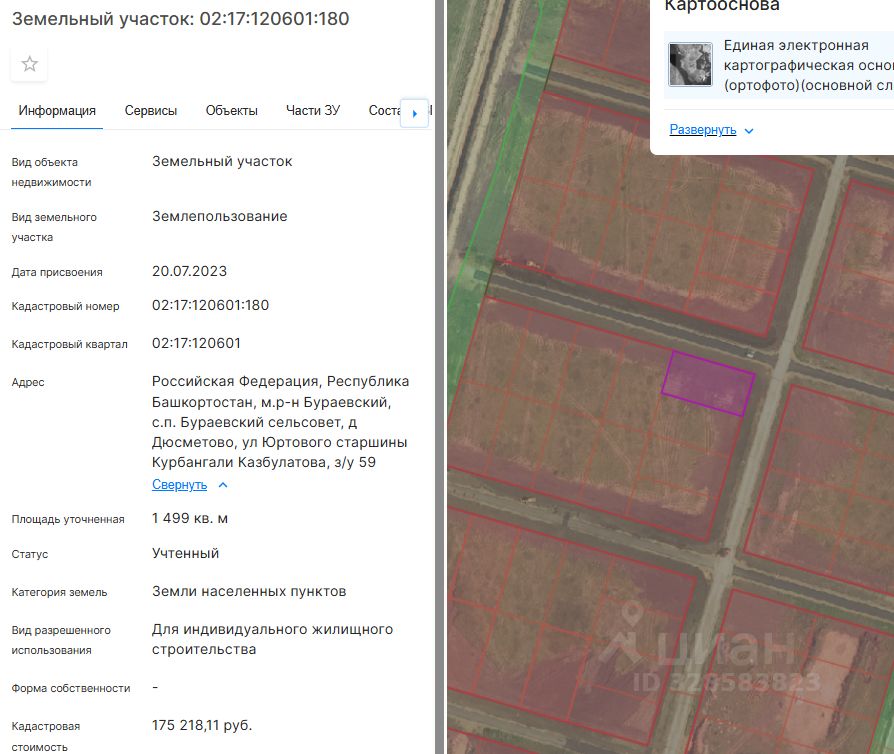Click the Категория земель label

(x=59, y=593)
